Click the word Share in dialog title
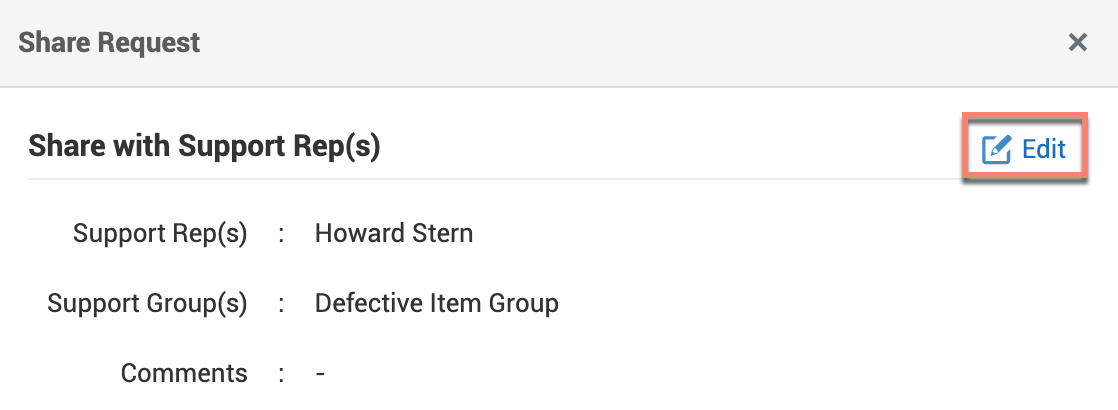The width and height of the screenshot is (1118, 410). (50, 43)
